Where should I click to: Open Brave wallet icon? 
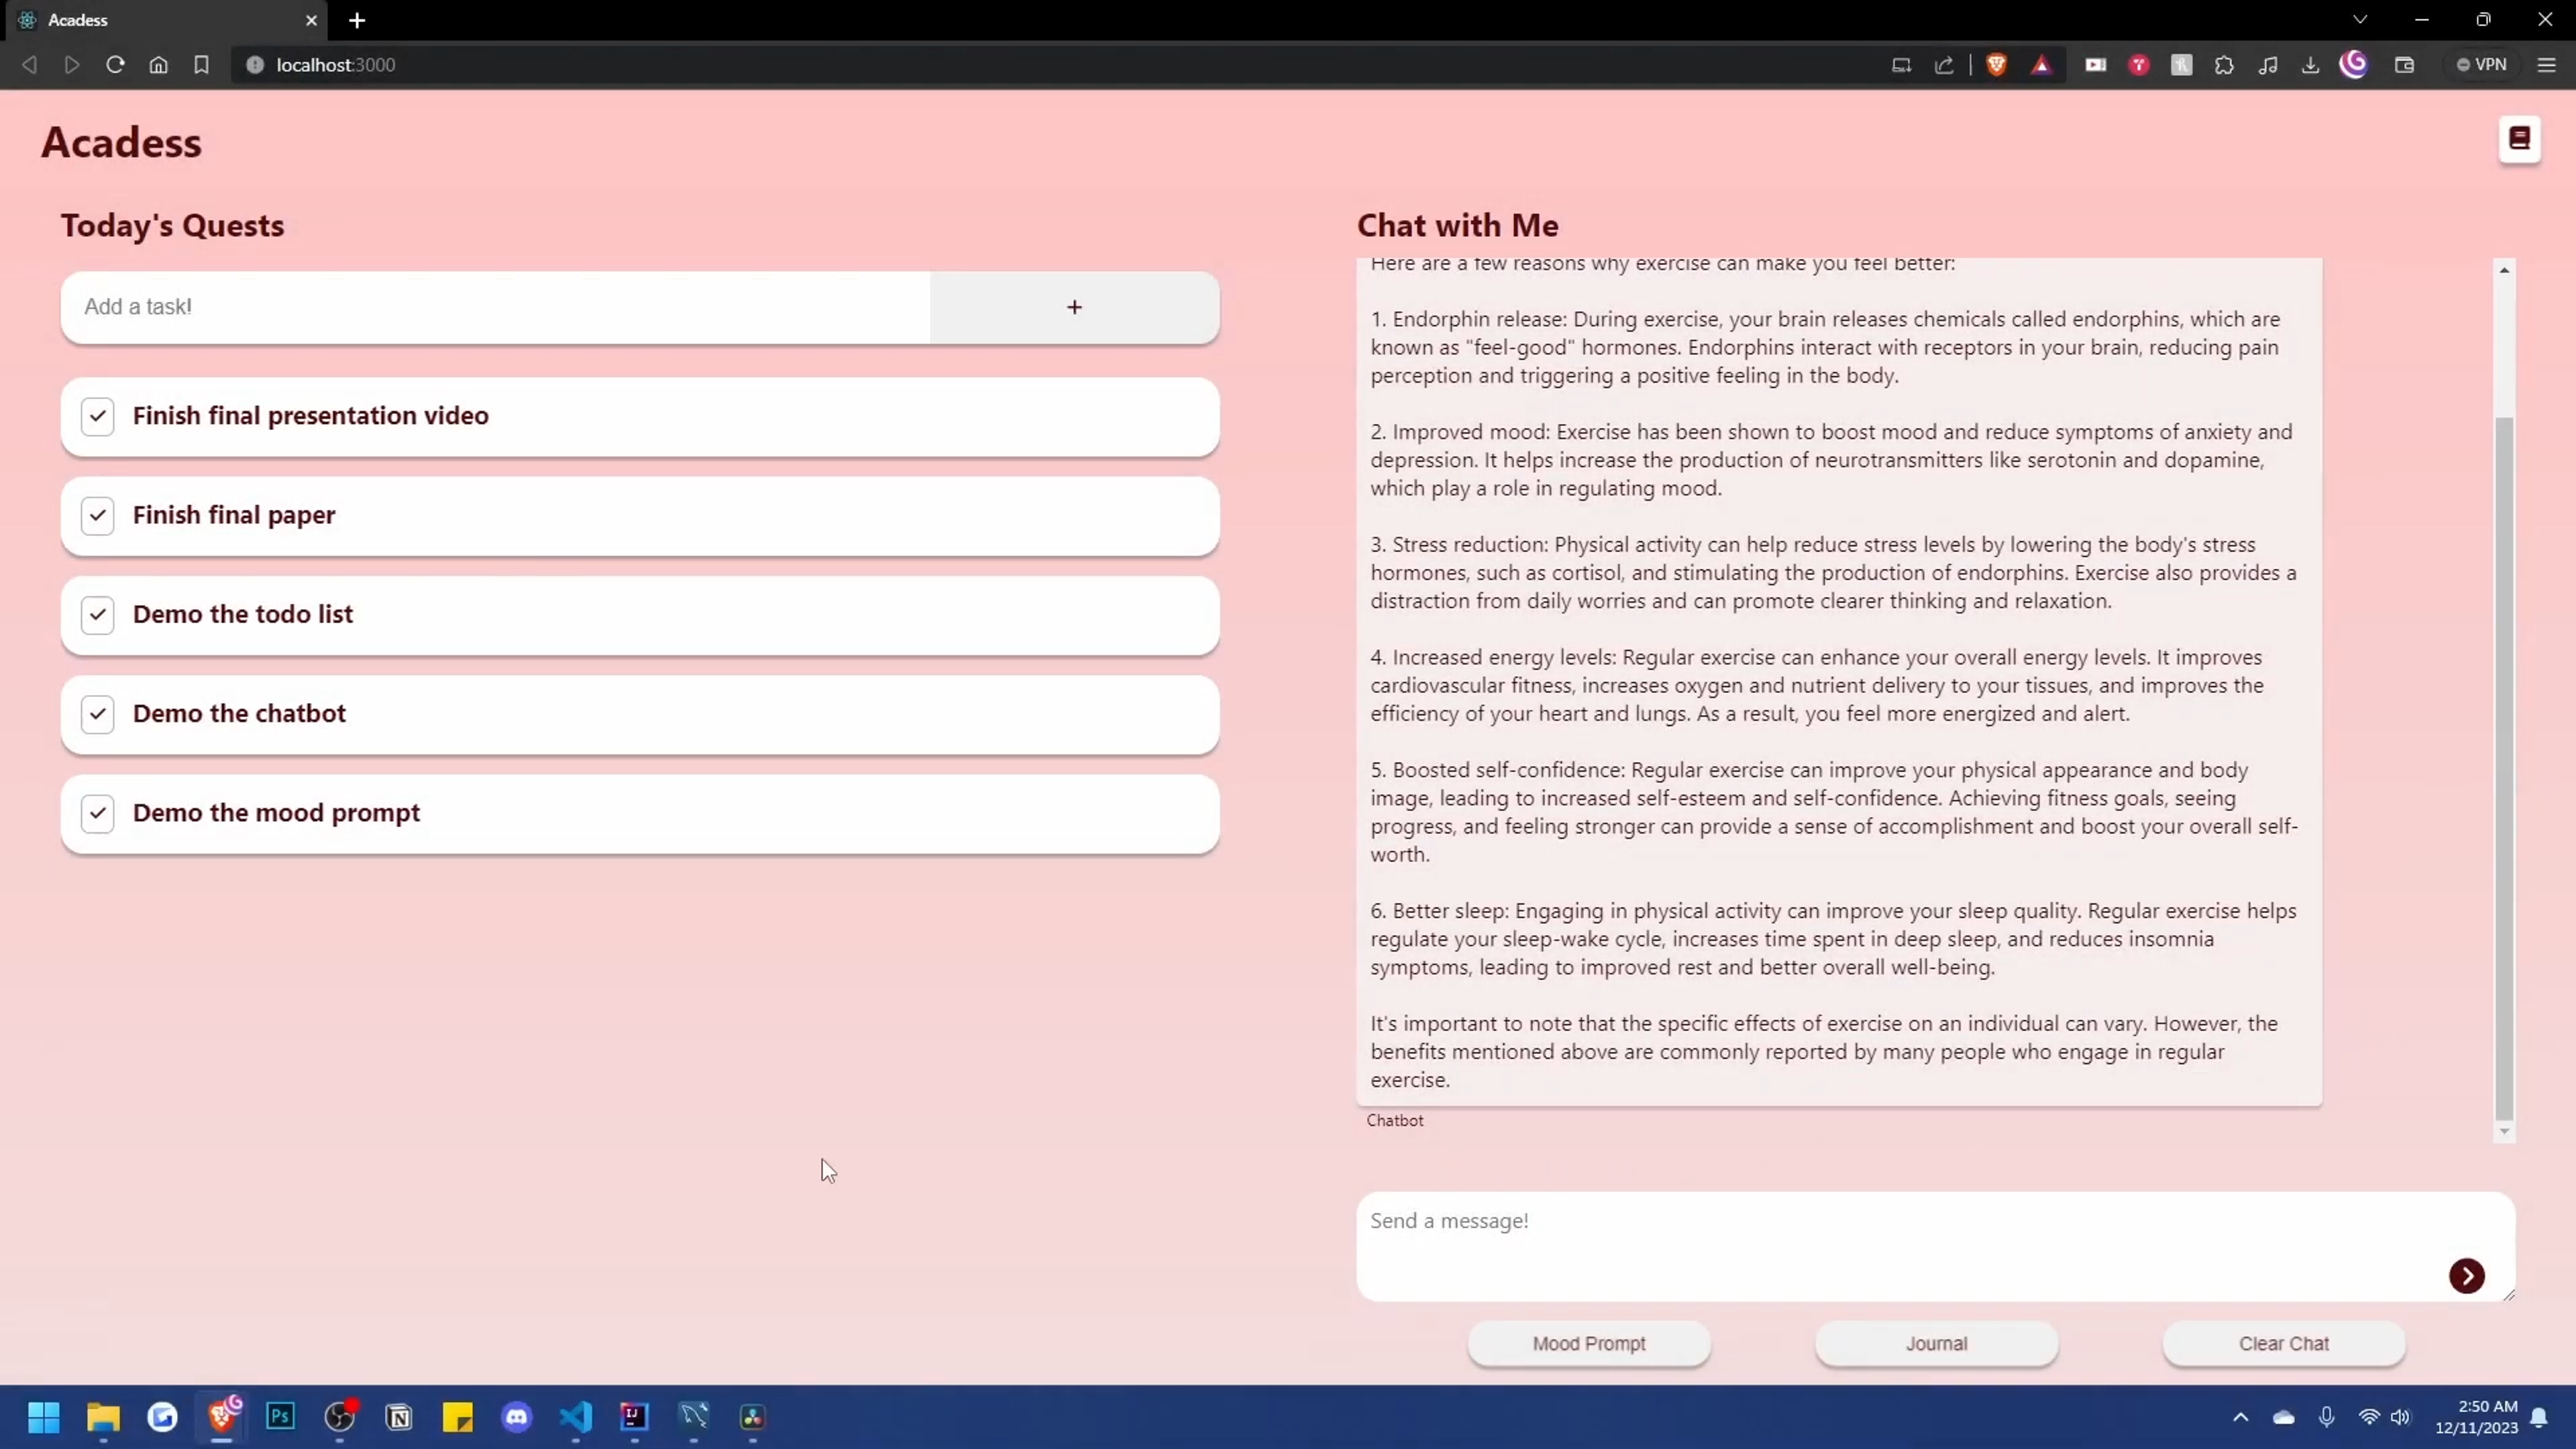[2404, 65]
